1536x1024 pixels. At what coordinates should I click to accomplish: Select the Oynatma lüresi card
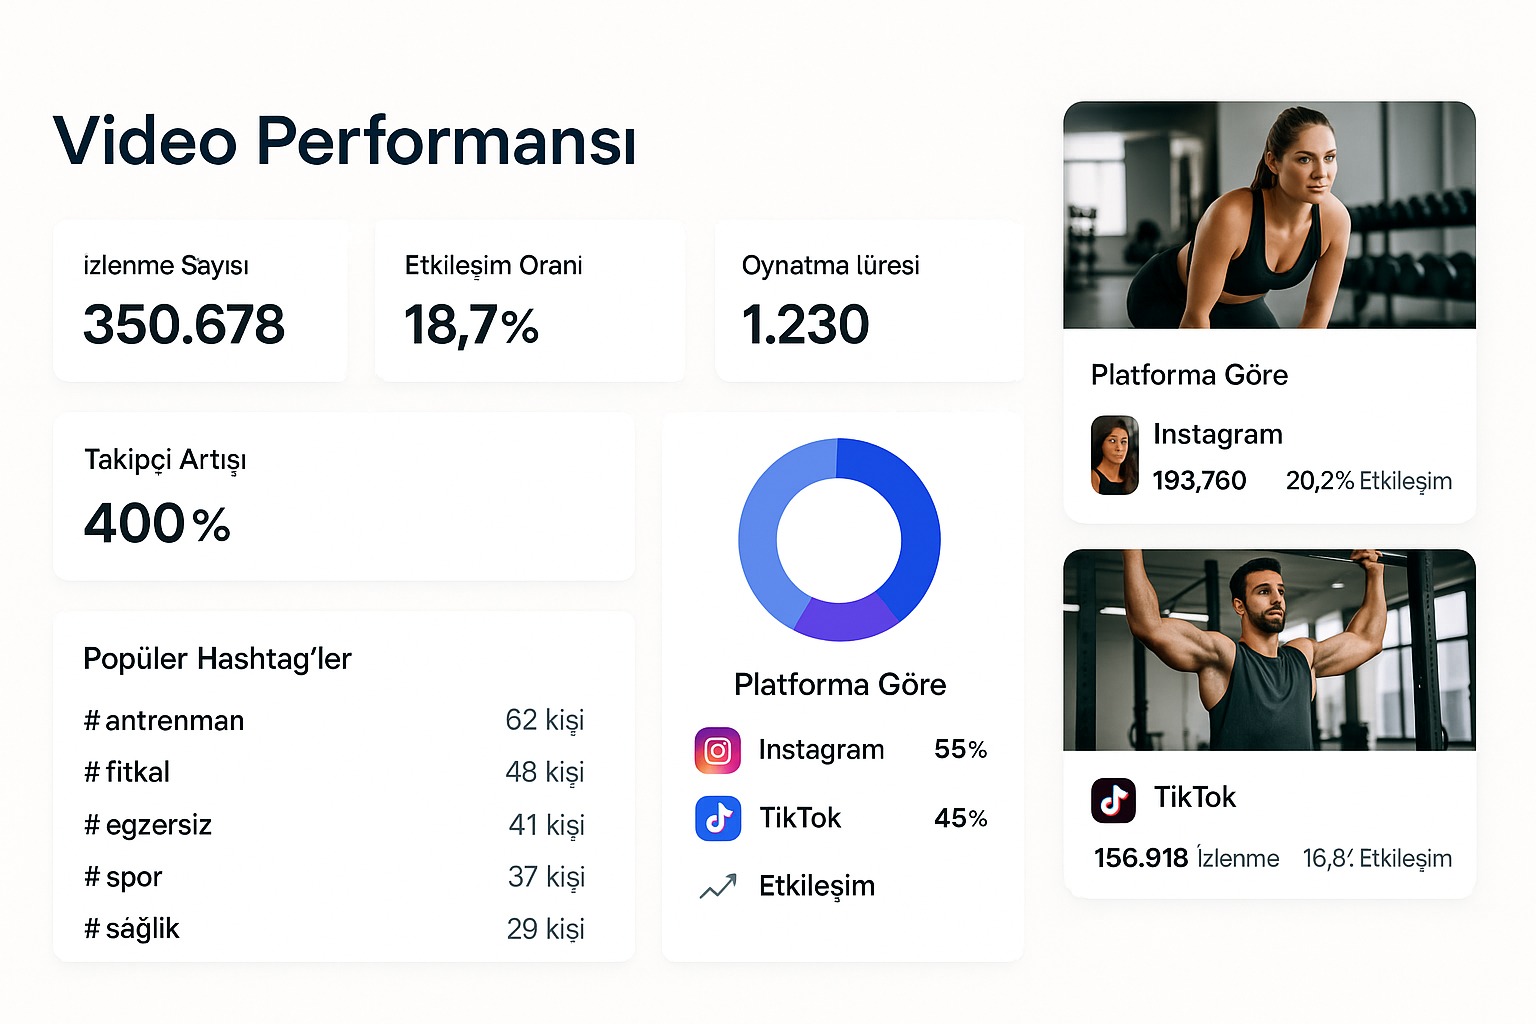(868, 300)
